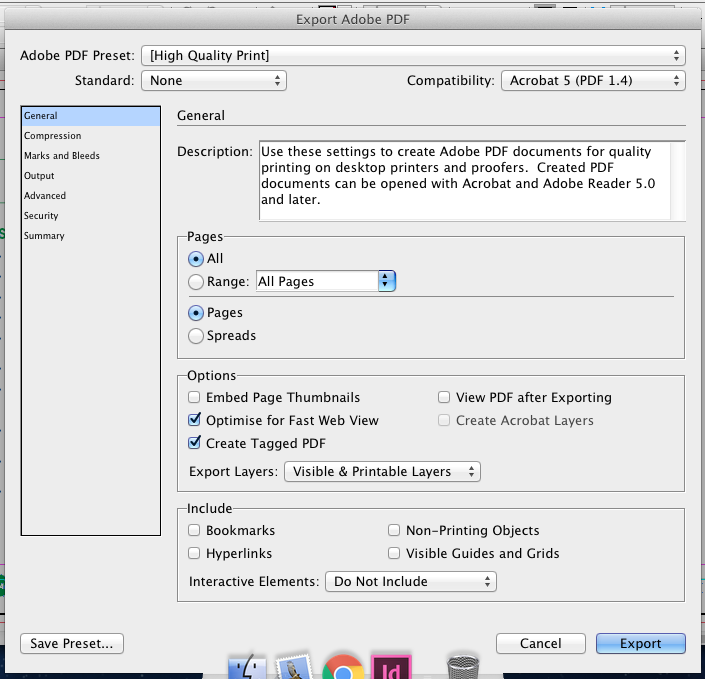Switch to Adobe InDesign in the Dock
705x679 pixels.
click(391, 667)
